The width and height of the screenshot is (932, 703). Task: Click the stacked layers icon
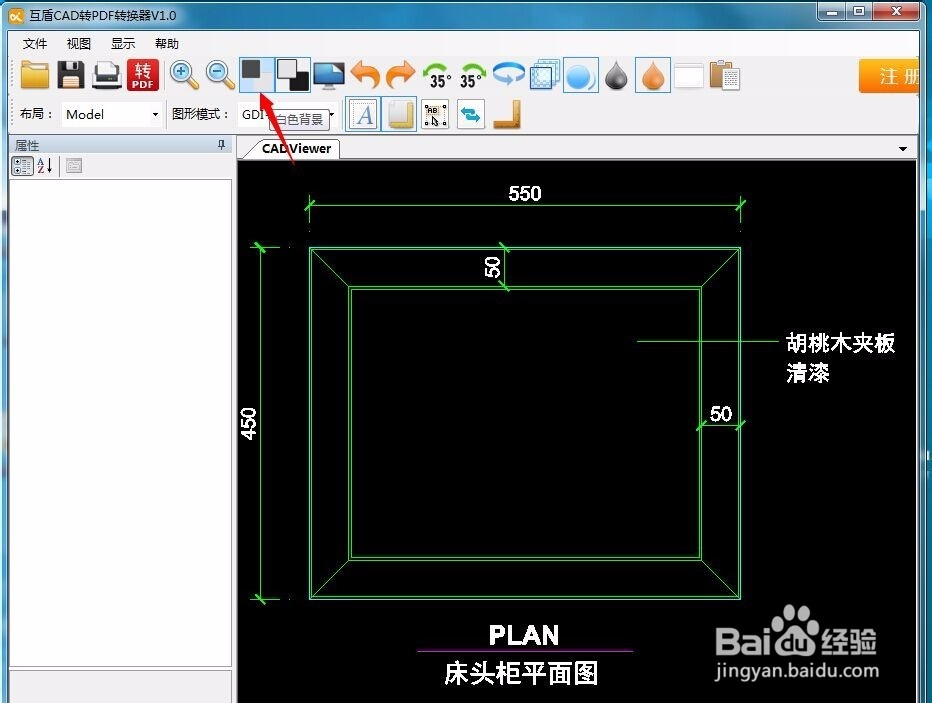(544, 75)
